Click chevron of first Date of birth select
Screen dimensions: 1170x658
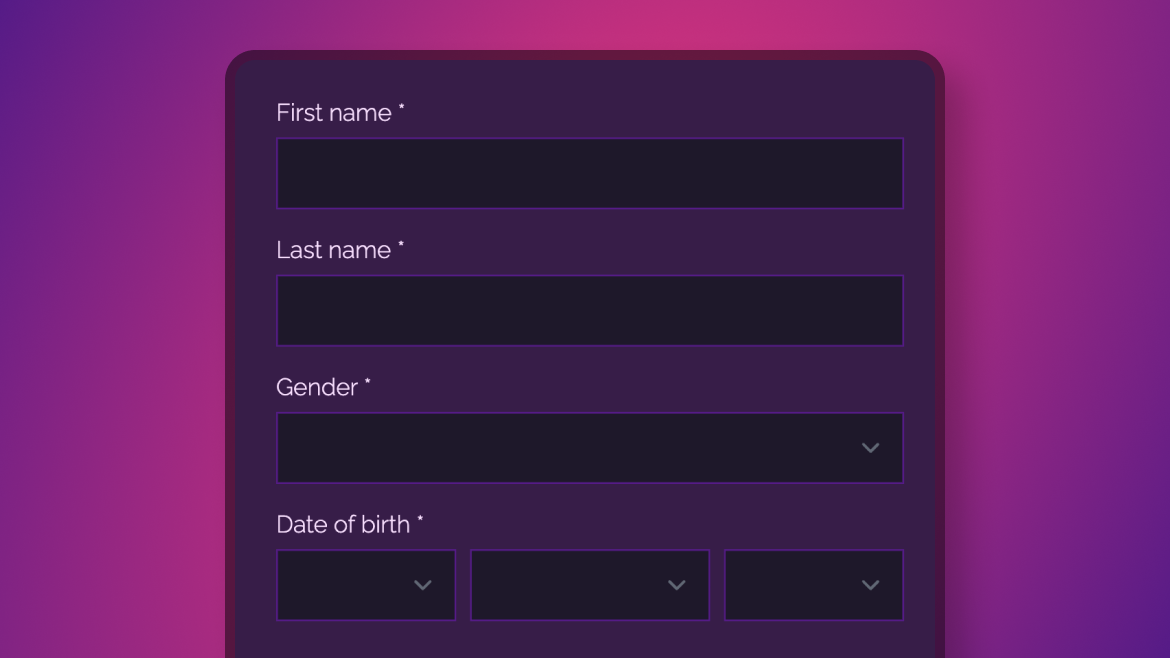pyautogui.click(x=422, y=585)
